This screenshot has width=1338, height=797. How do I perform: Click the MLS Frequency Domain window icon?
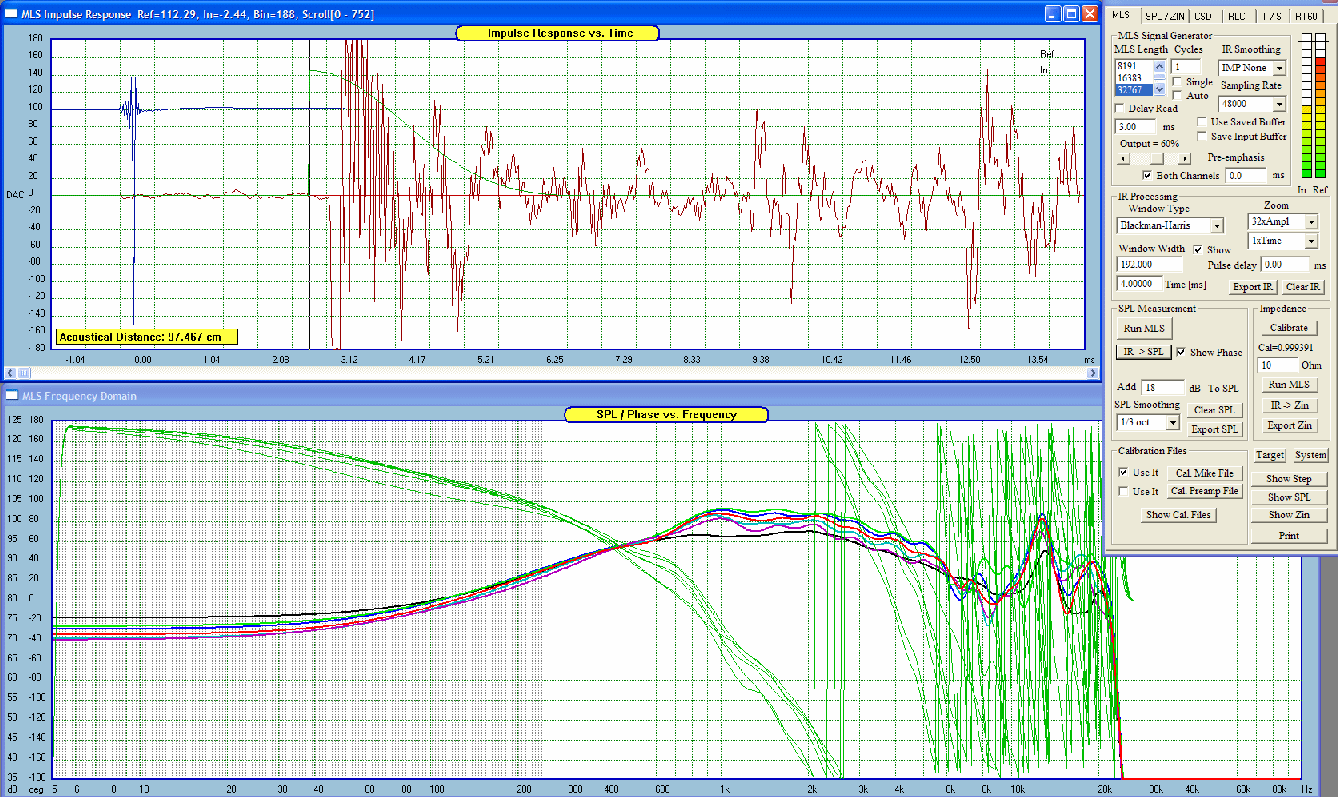(12, 395)
